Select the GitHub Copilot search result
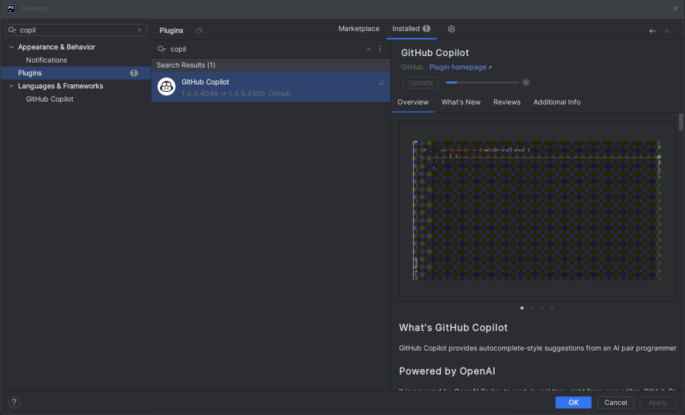This screenshot has height=415, width=685. tap(271, 87)
